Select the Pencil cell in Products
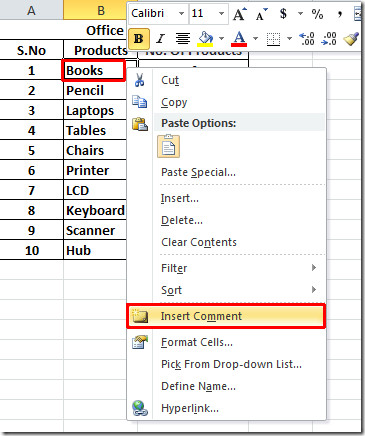365x436 pixels. pos(95,90)
